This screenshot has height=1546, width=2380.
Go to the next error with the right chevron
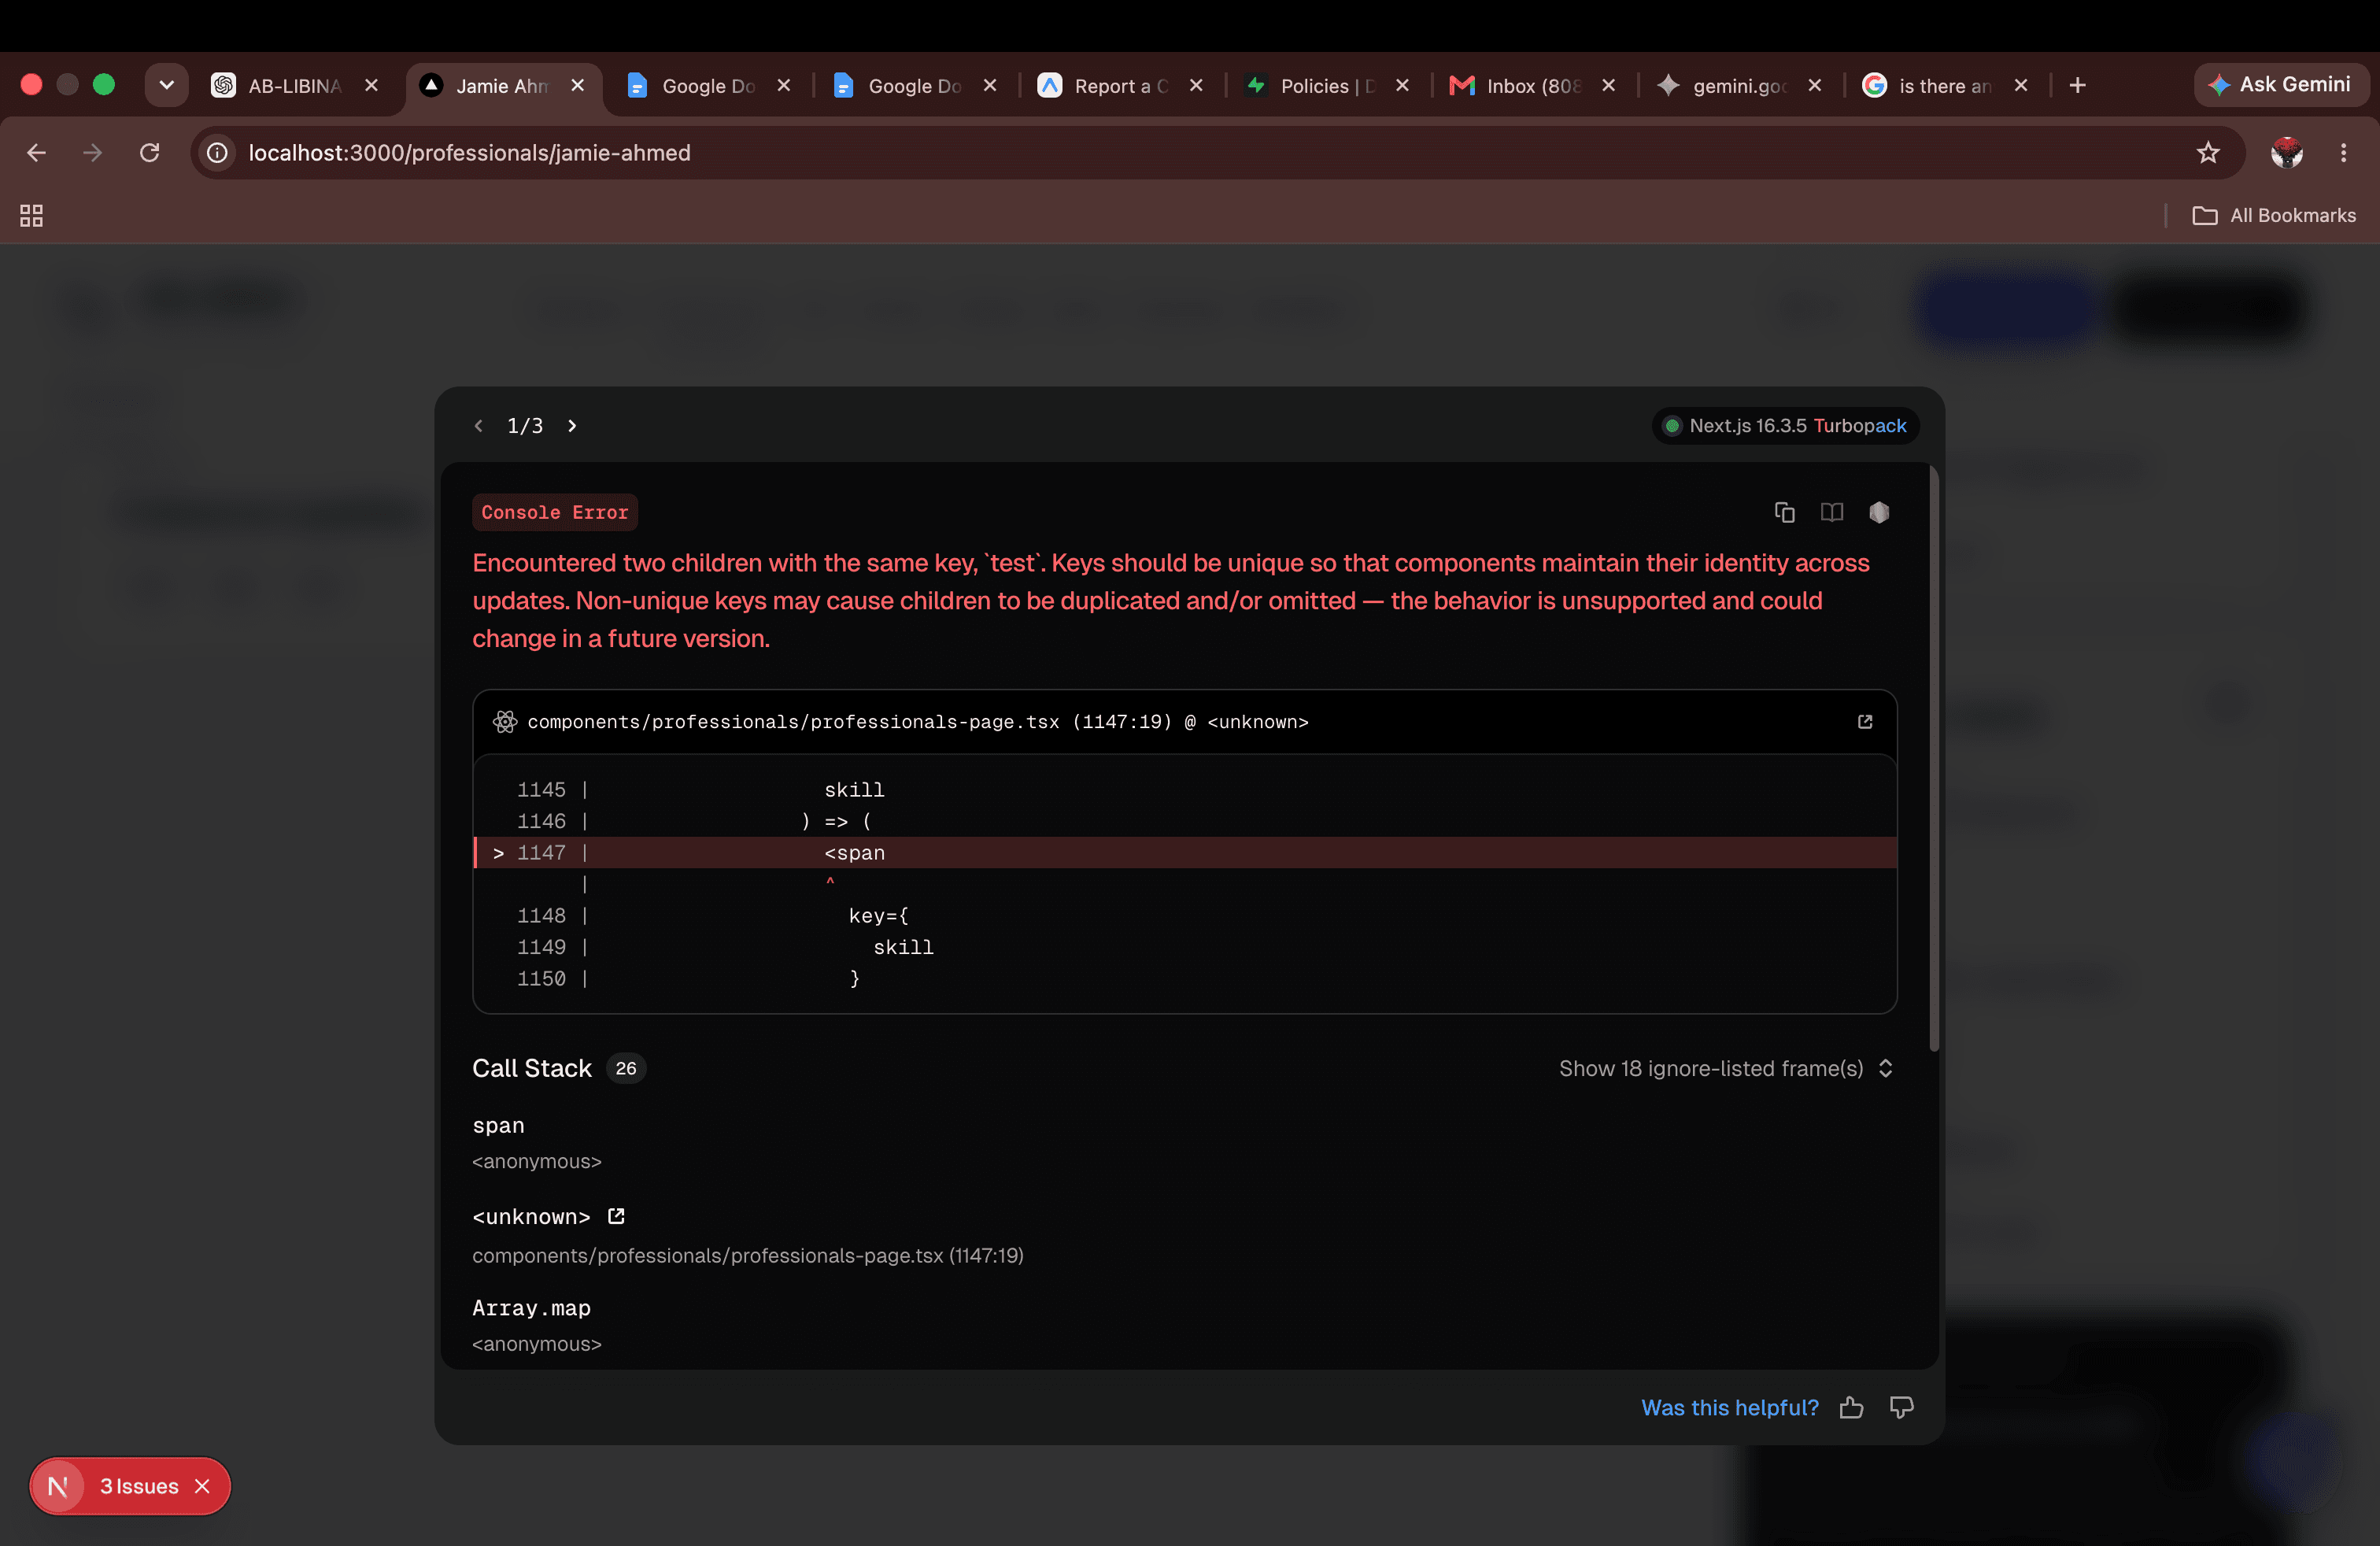pyautogui.click(x=572, y=426)
